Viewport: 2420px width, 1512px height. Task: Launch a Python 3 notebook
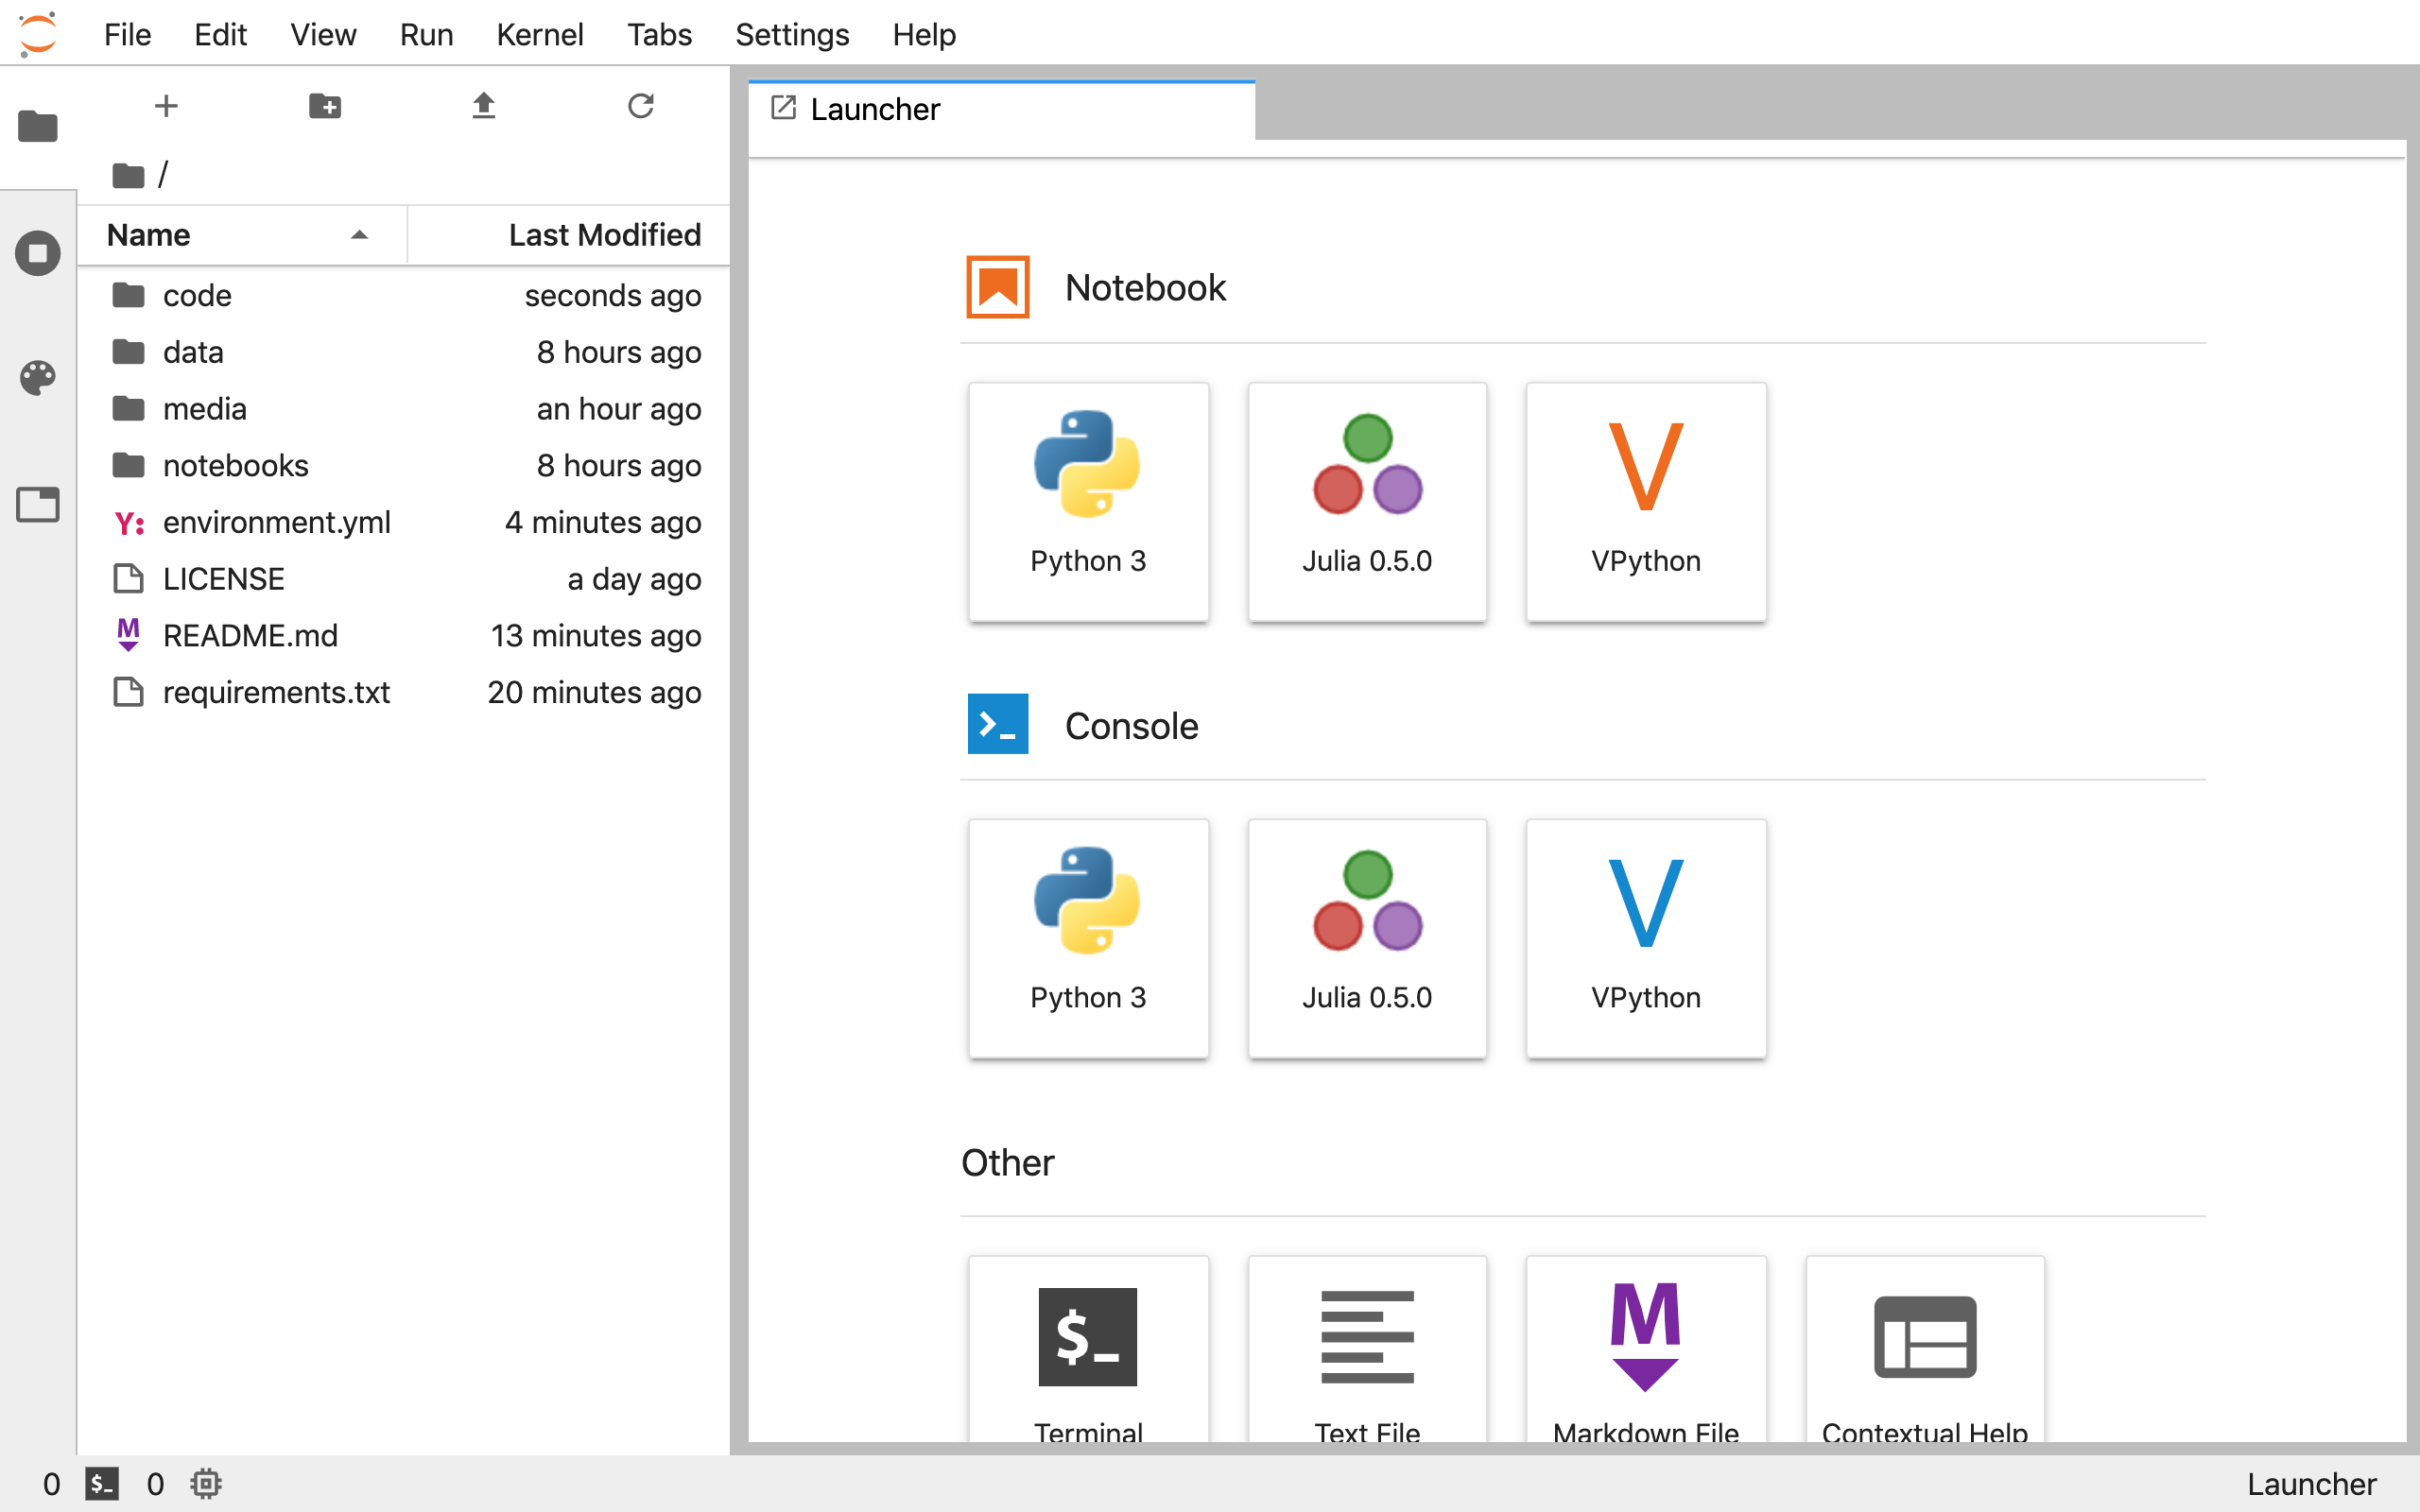[x=1088, y=502]
